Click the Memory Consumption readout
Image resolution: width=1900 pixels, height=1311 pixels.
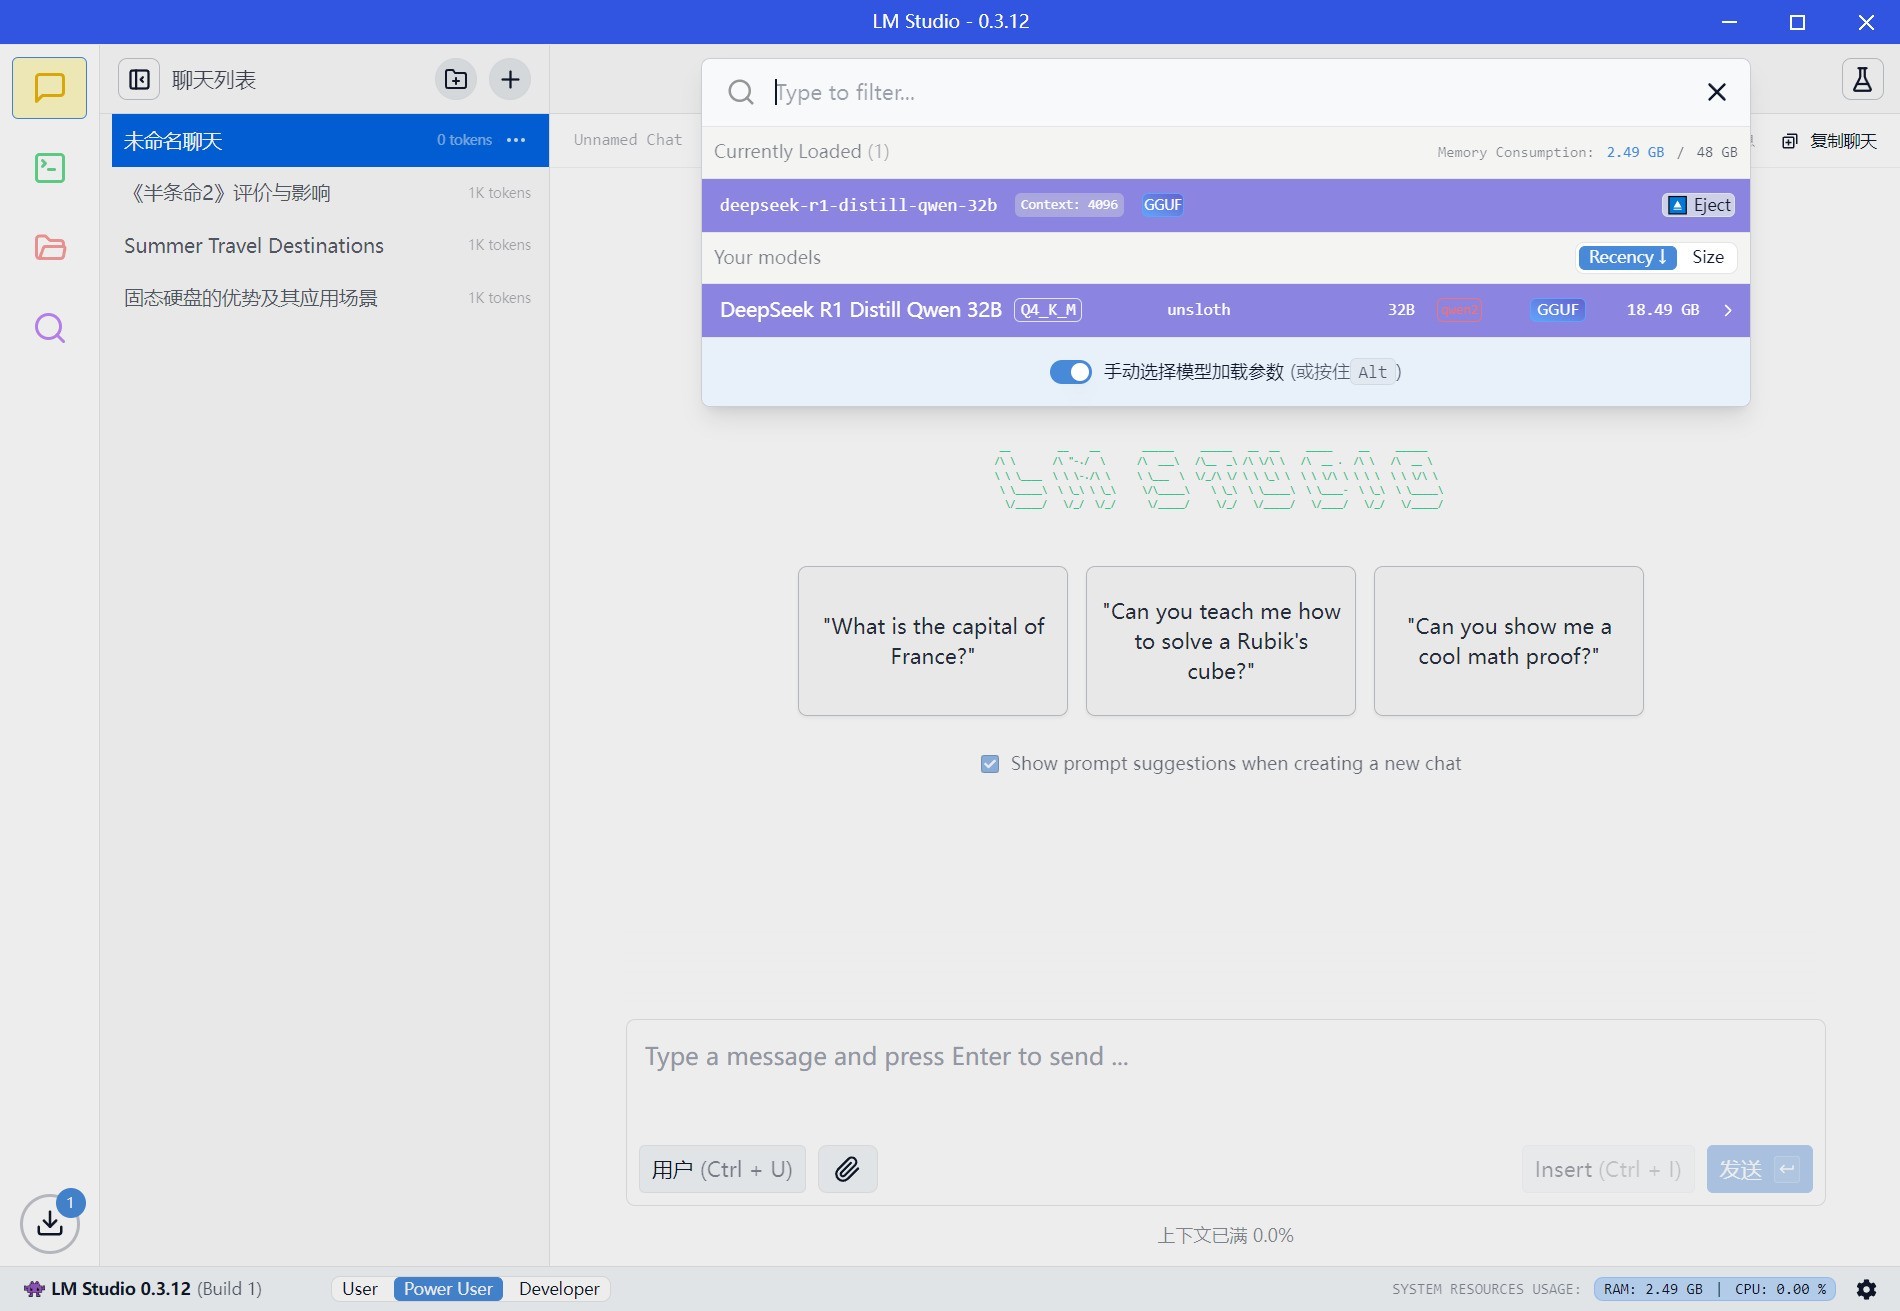tap(1587, 152)
